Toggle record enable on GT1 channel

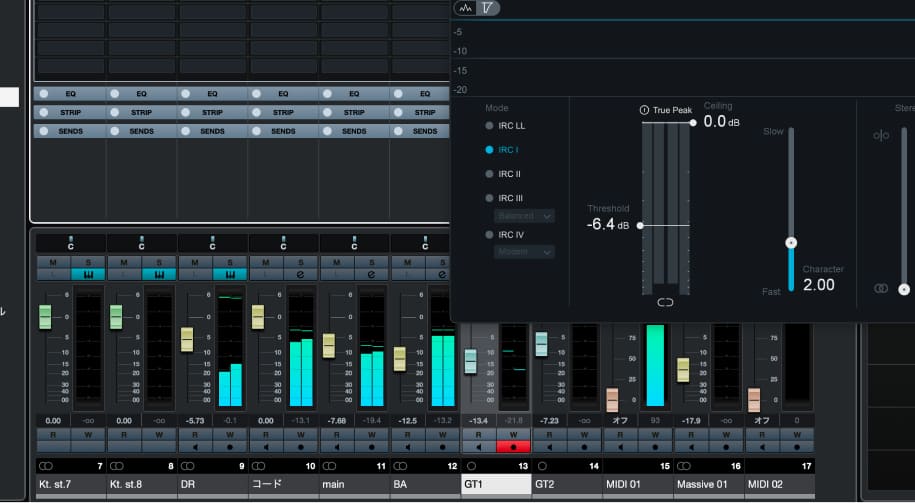click(x=514, y=447)
